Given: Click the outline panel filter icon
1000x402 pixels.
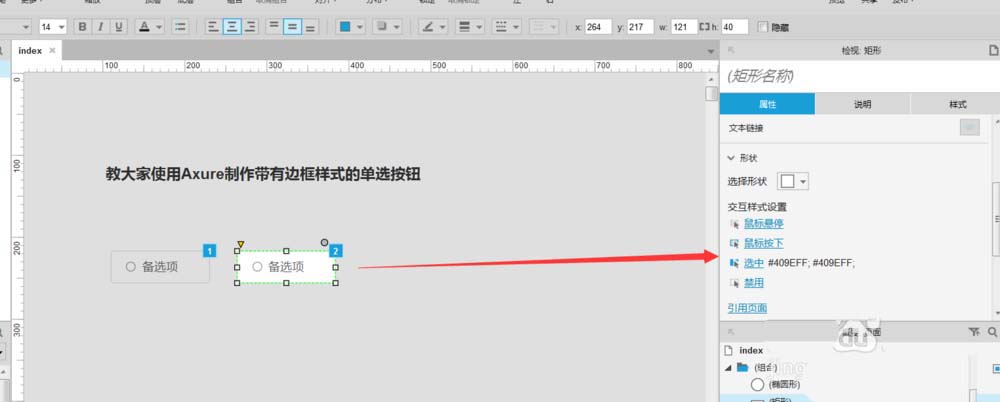Looking at the screenshot, I should click(x=973, y=332).
